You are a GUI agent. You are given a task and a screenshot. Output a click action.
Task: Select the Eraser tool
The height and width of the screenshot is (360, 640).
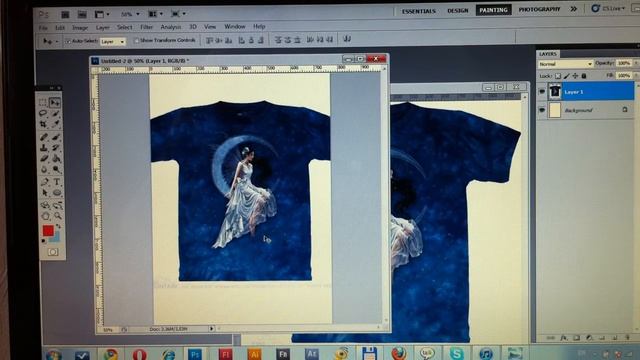coord(44,158)
